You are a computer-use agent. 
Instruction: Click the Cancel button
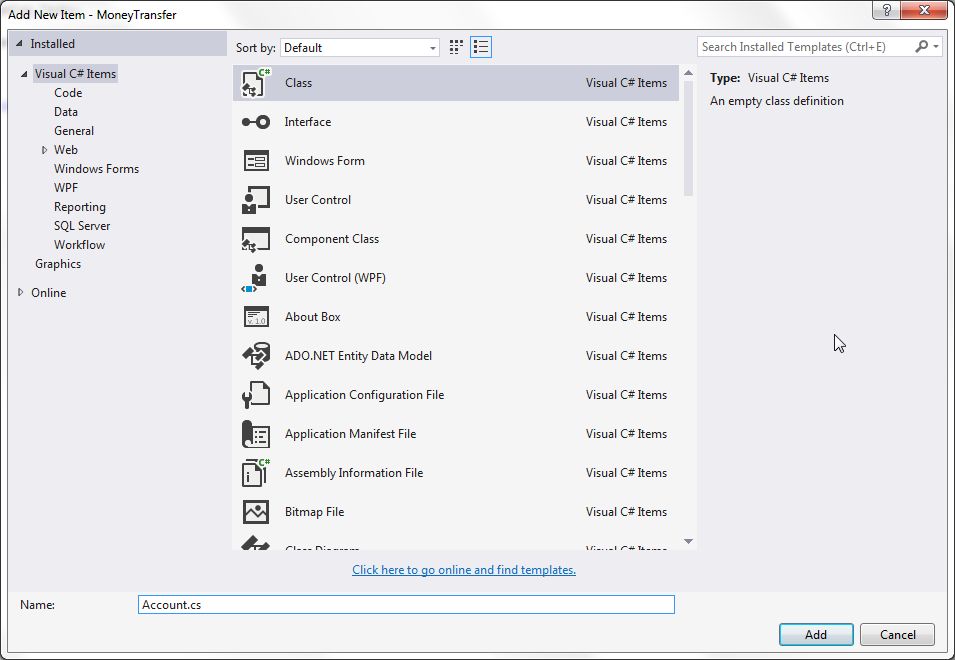897,634
